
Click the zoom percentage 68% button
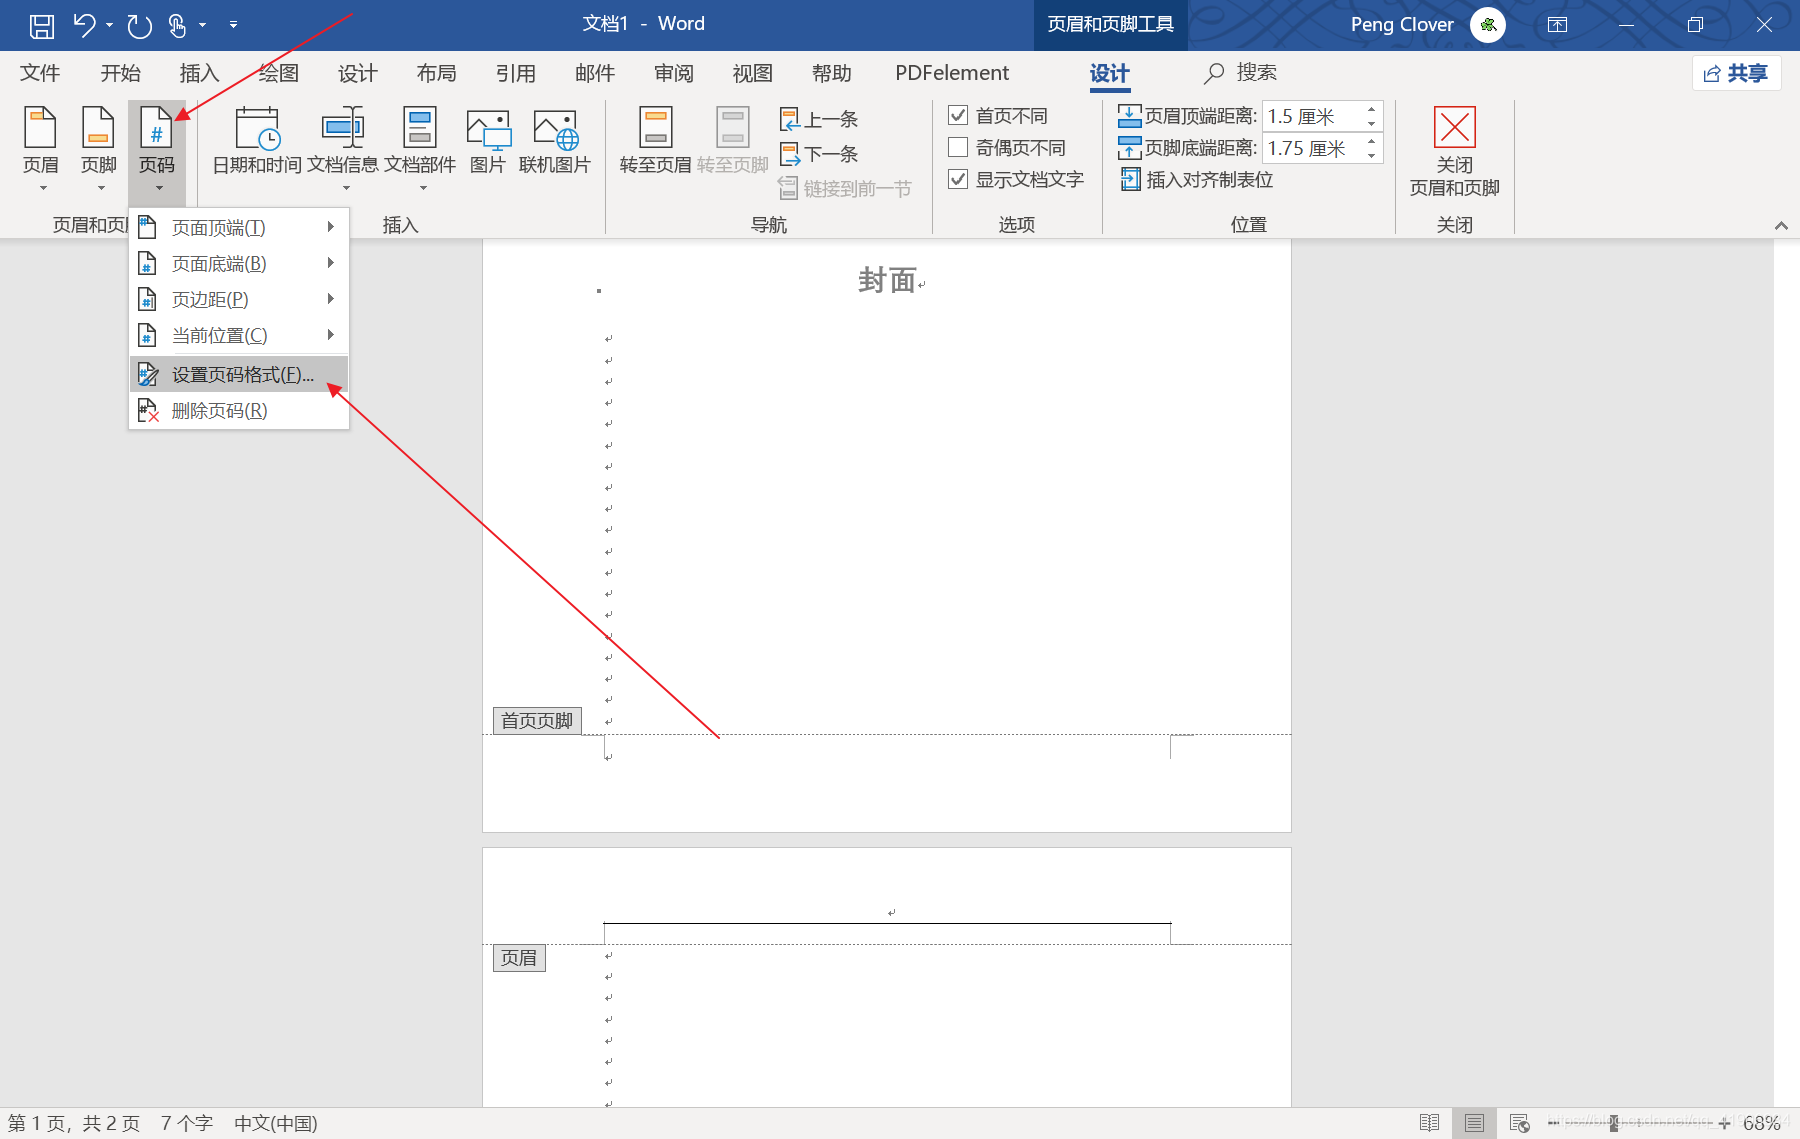(x=1762, y=1123)
